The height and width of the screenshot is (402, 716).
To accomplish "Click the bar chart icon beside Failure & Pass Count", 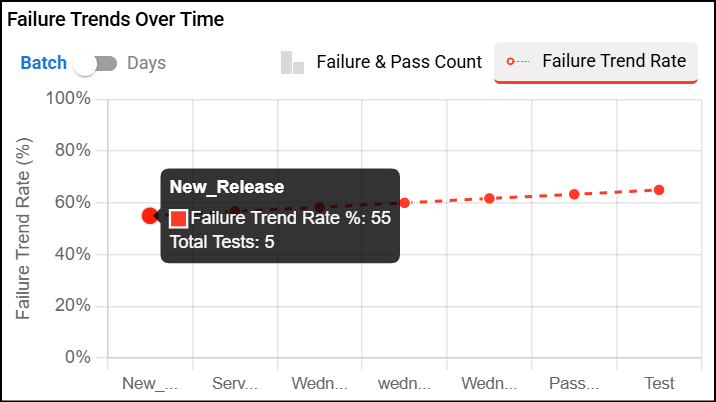I will (292, 62).
